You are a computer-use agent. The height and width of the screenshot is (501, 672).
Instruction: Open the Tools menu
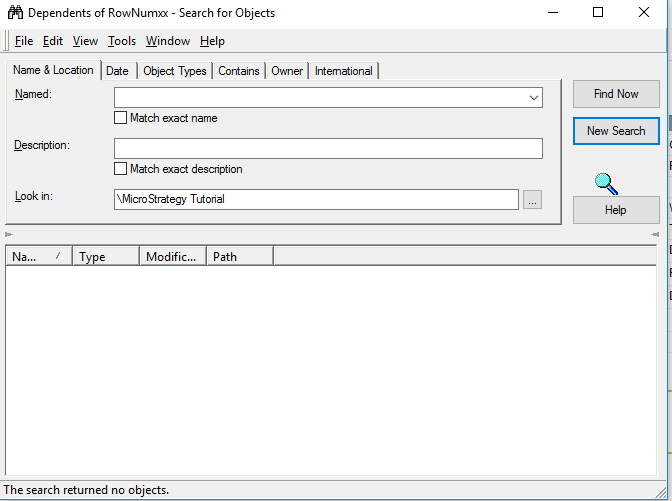click(122, 41)
